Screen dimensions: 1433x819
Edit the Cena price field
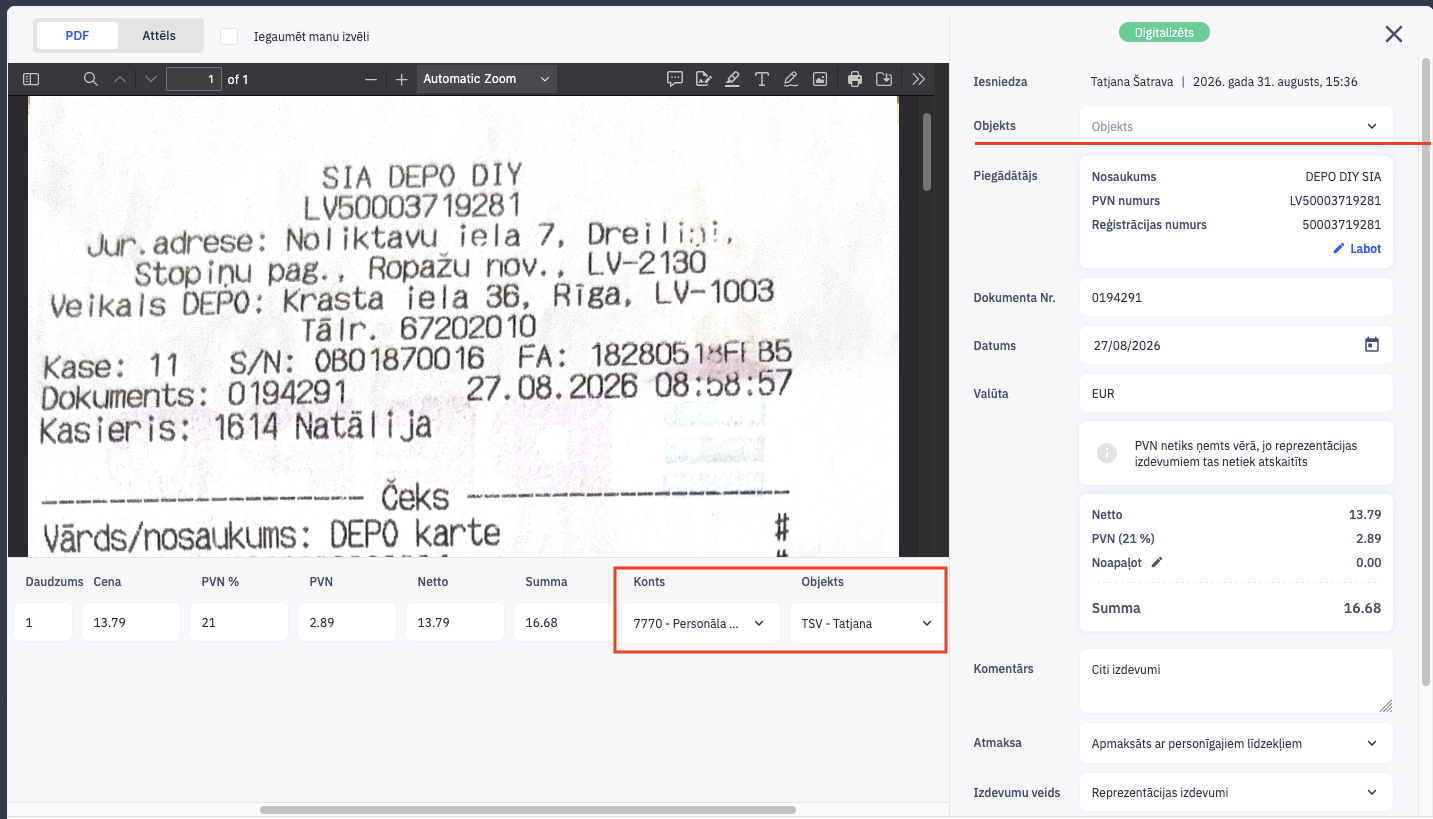[x=131, y=622]
